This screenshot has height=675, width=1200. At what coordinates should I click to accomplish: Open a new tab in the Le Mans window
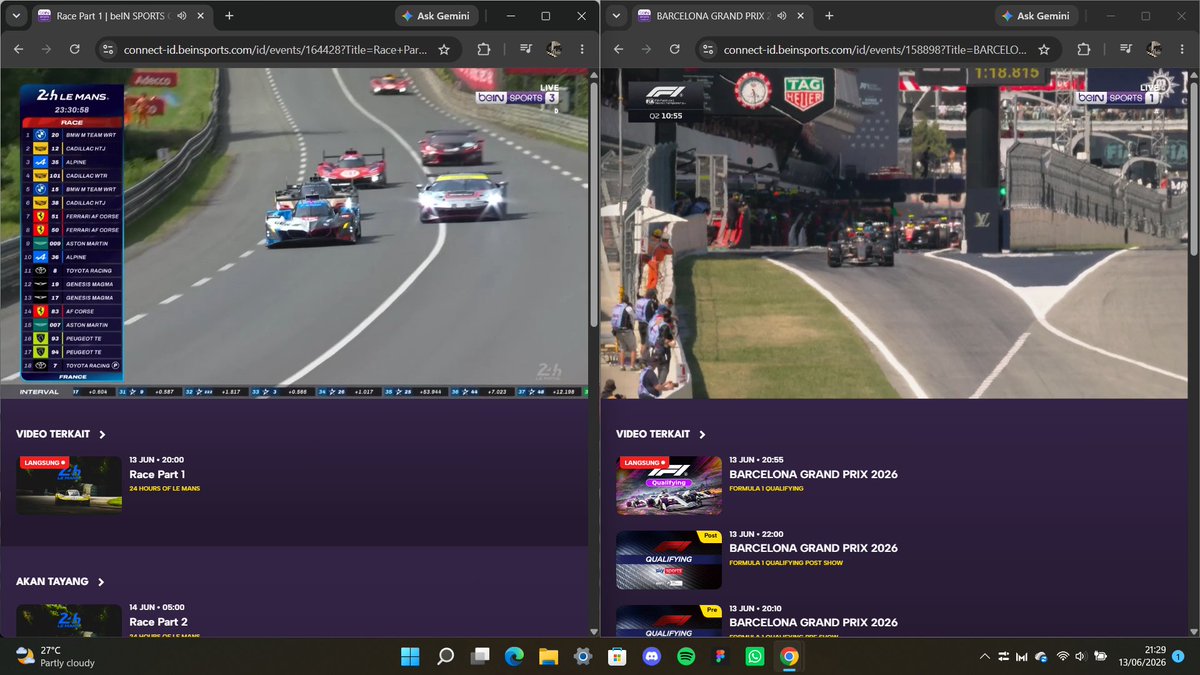[229, 16]
